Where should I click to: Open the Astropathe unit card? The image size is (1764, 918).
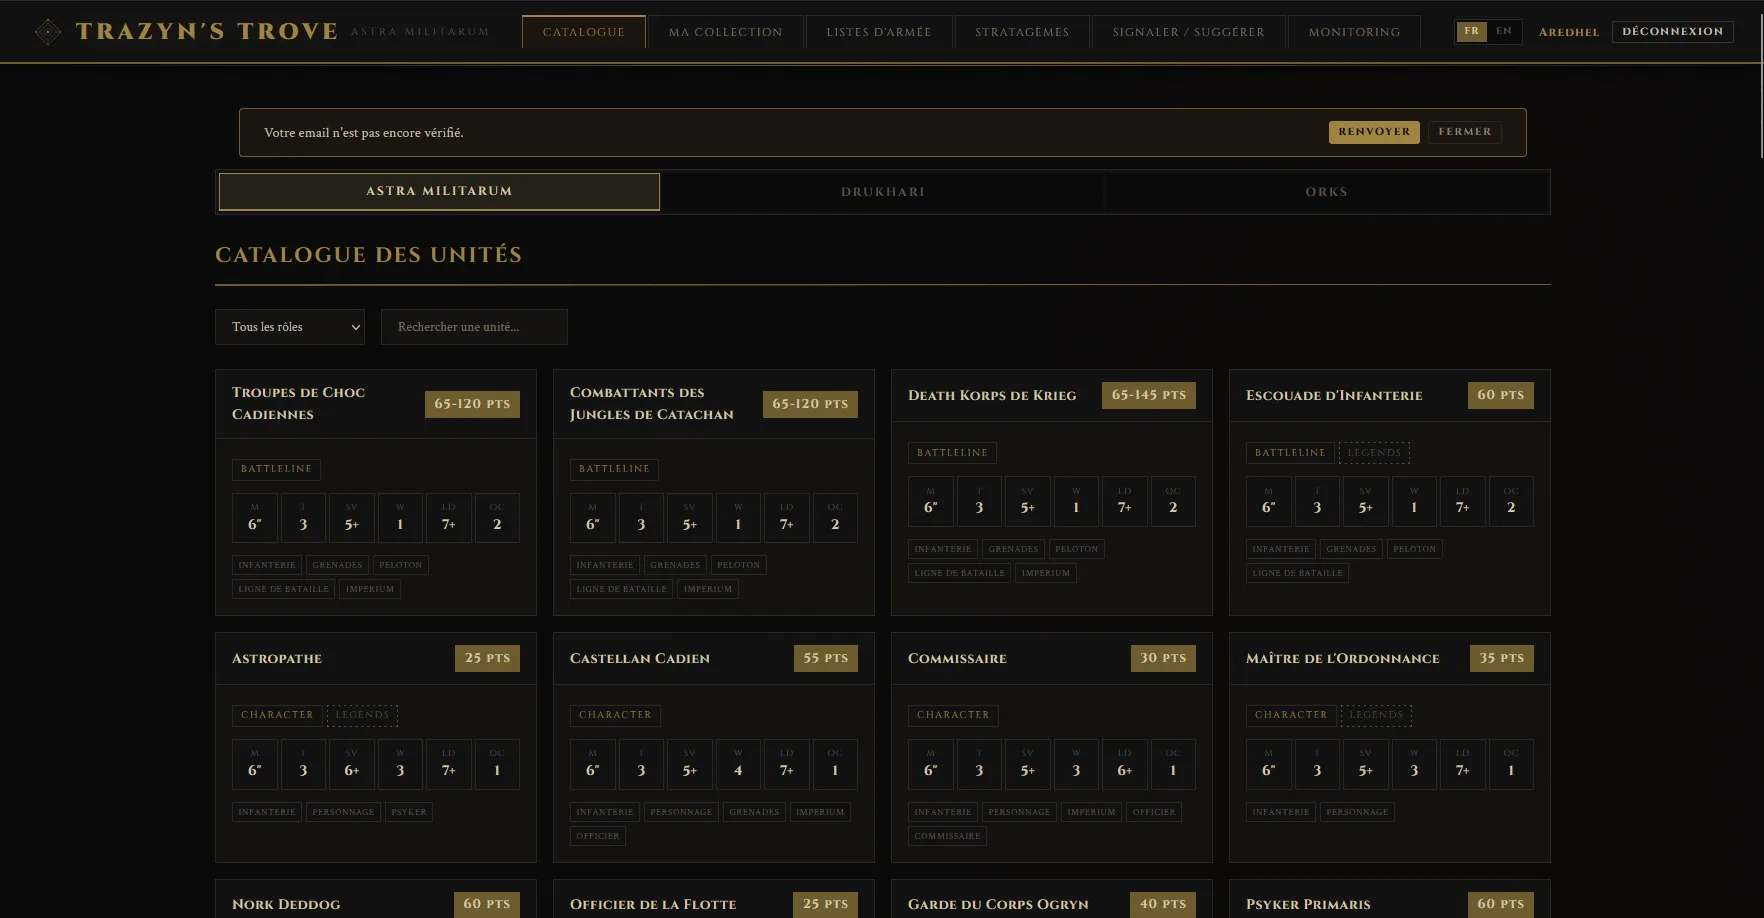[376, 747]
